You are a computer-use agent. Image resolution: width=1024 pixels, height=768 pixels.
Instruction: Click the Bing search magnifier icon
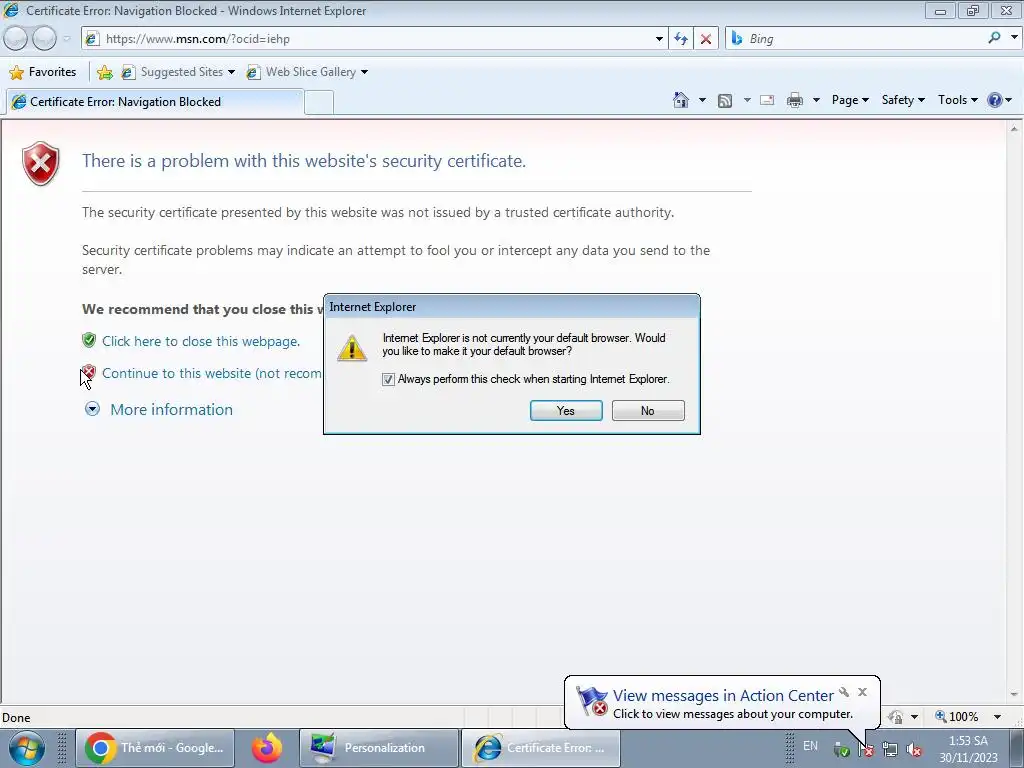pyautogui.click(x=994, y=38)
